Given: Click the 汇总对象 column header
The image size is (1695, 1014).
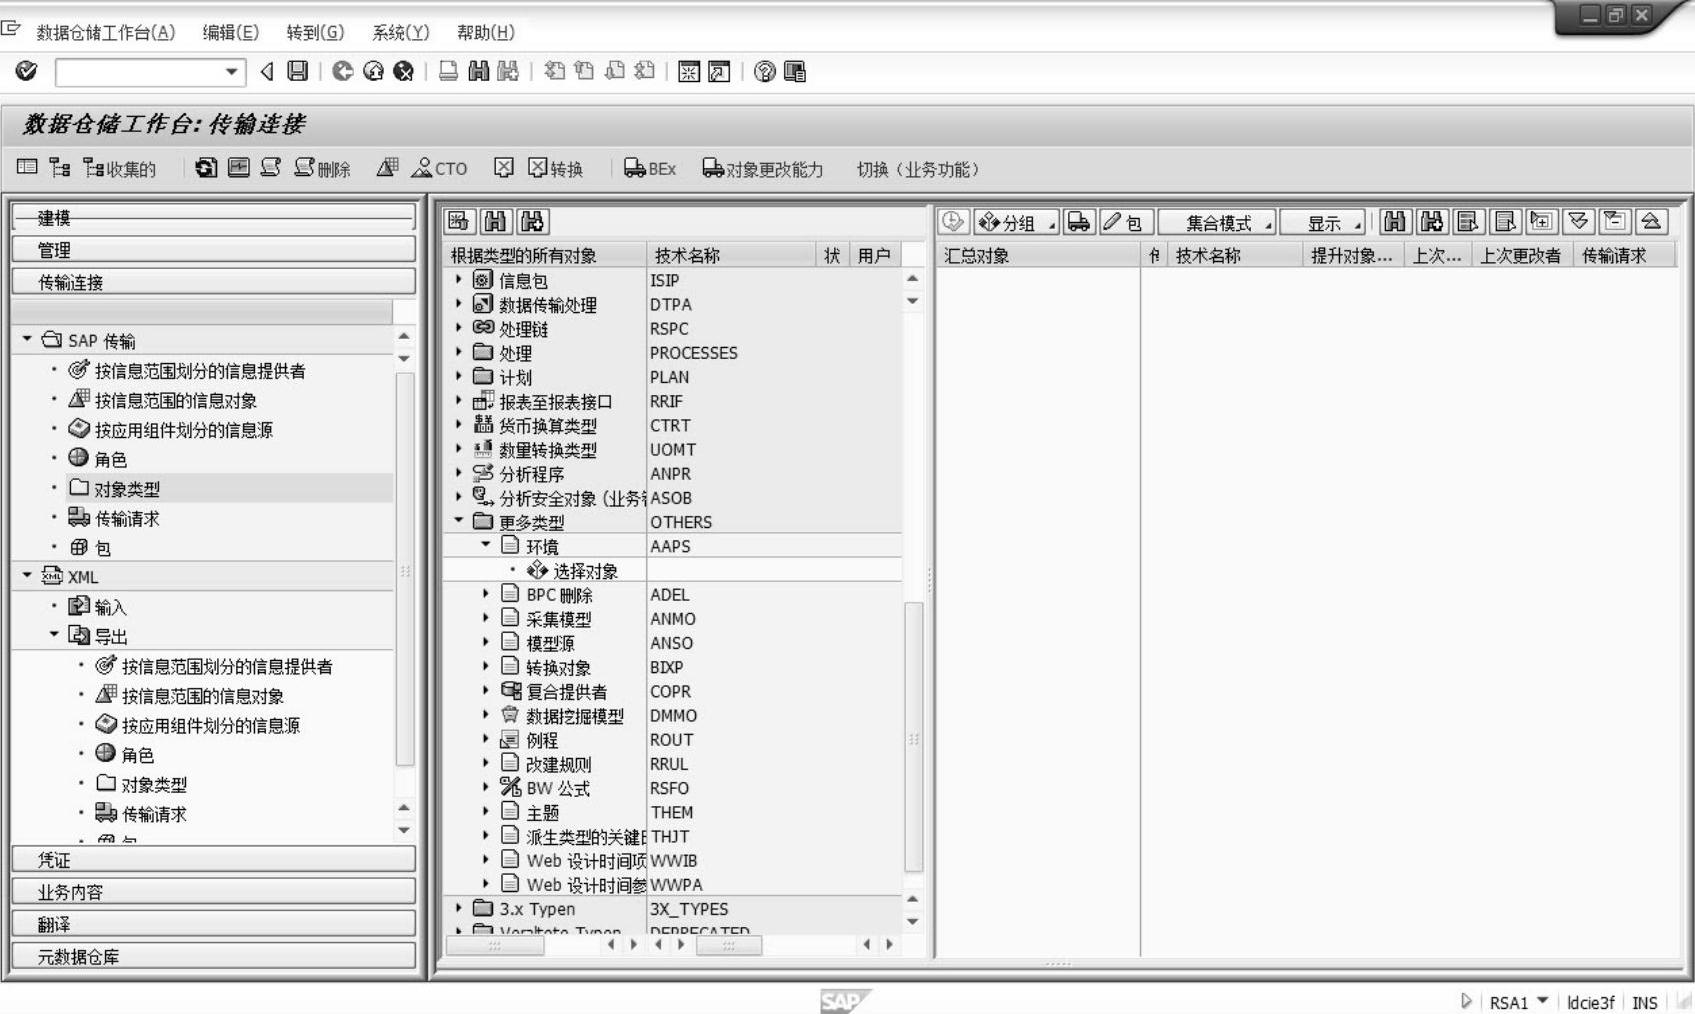Looking at the screenshot, I should click(1038, 255).
